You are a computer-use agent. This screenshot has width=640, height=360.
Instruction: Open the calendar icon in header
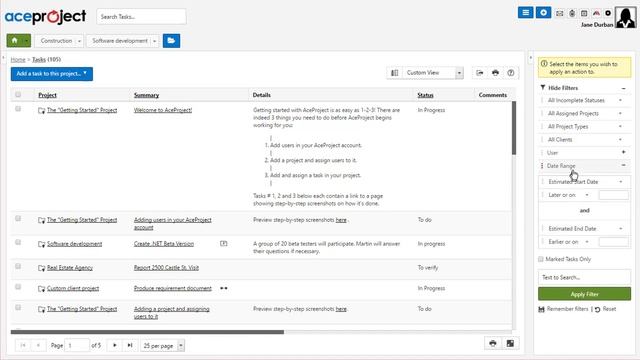(x=584, y=13)
